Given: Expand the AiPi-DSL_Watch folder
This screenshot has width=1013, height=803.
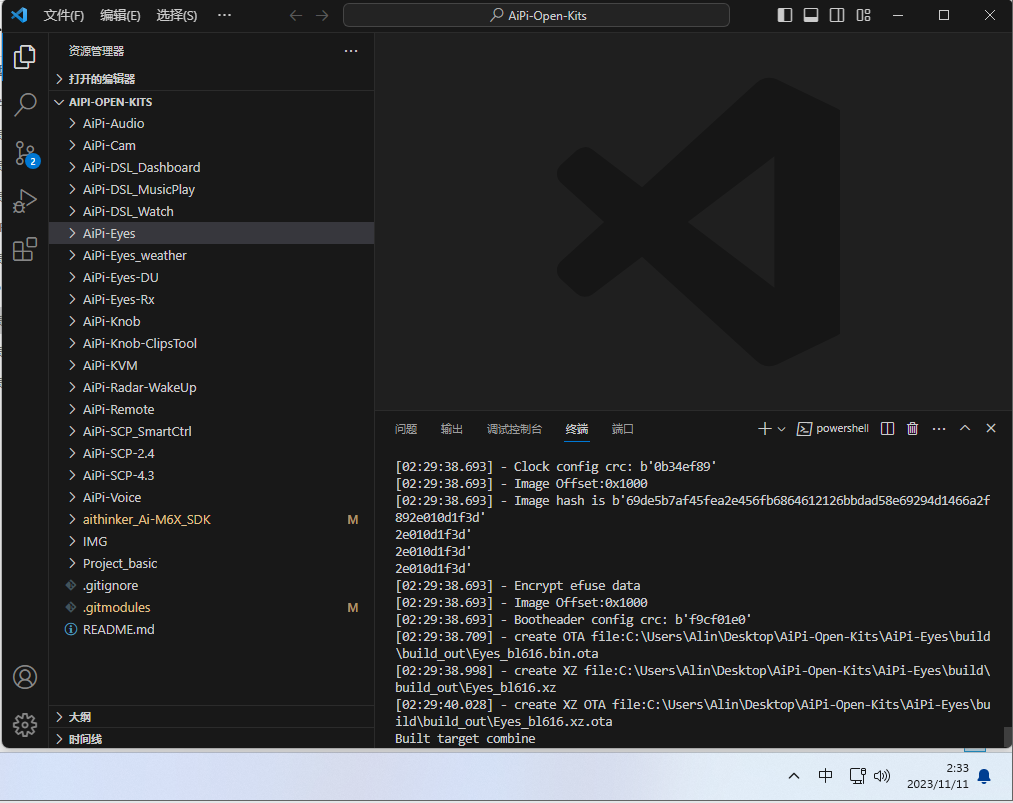Looking at the screenshot, I should click(212, 211).
